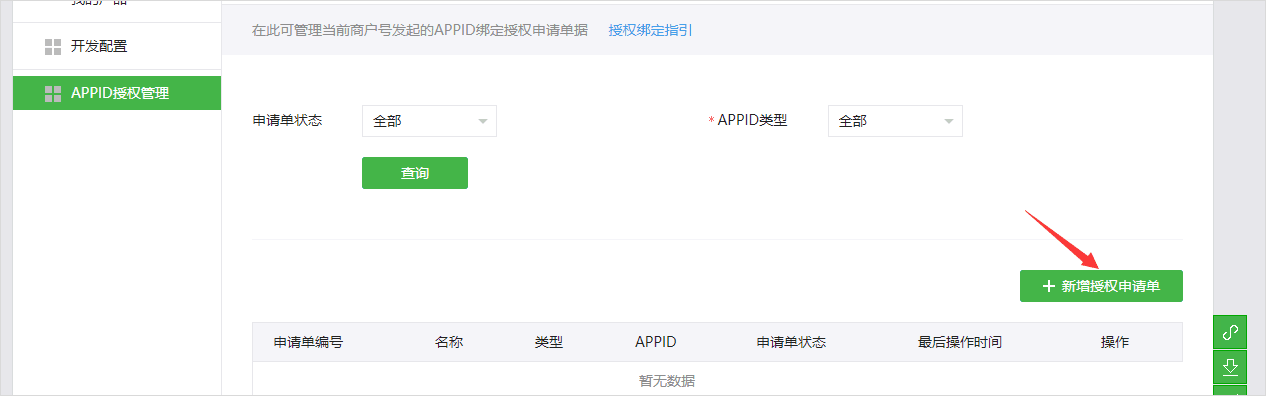Select the APPID授权管理 sidebar item

click(x=116, y=93)
